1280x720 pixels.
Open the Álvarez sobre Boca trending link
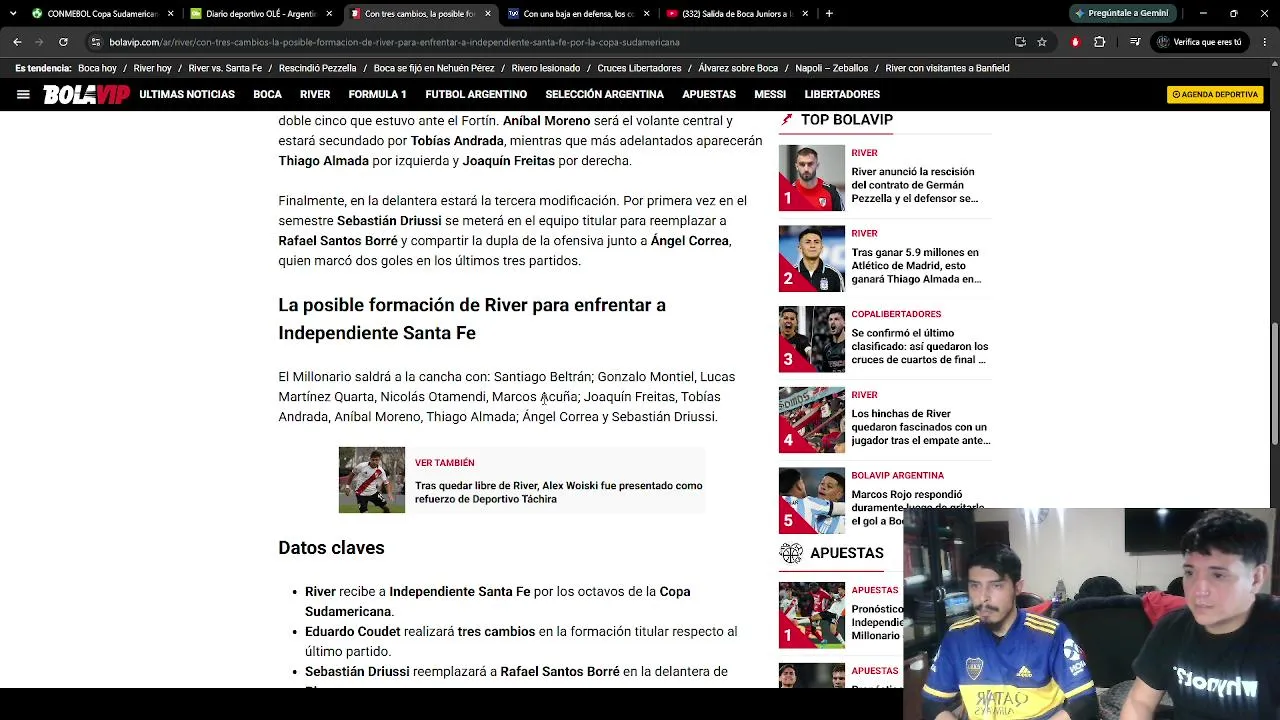point(738,68)
